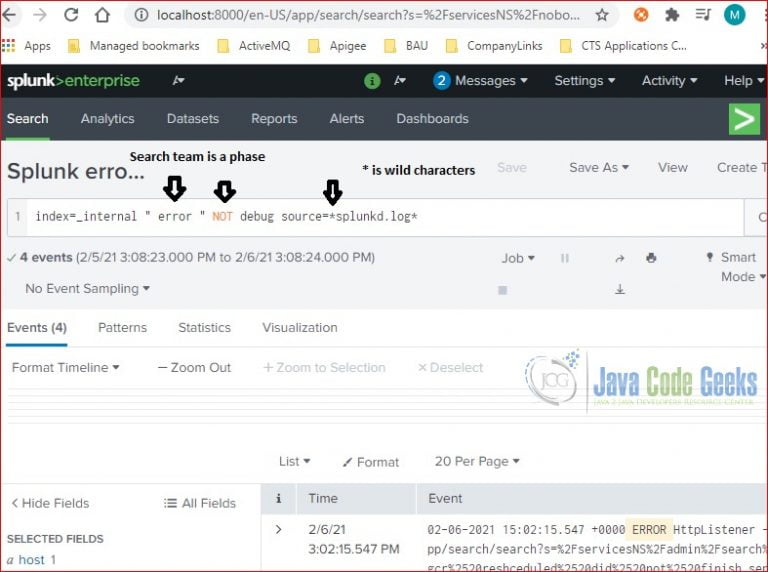Open the Analytics nav tab
Screen dimensions: 768x572
click(107, 119)
